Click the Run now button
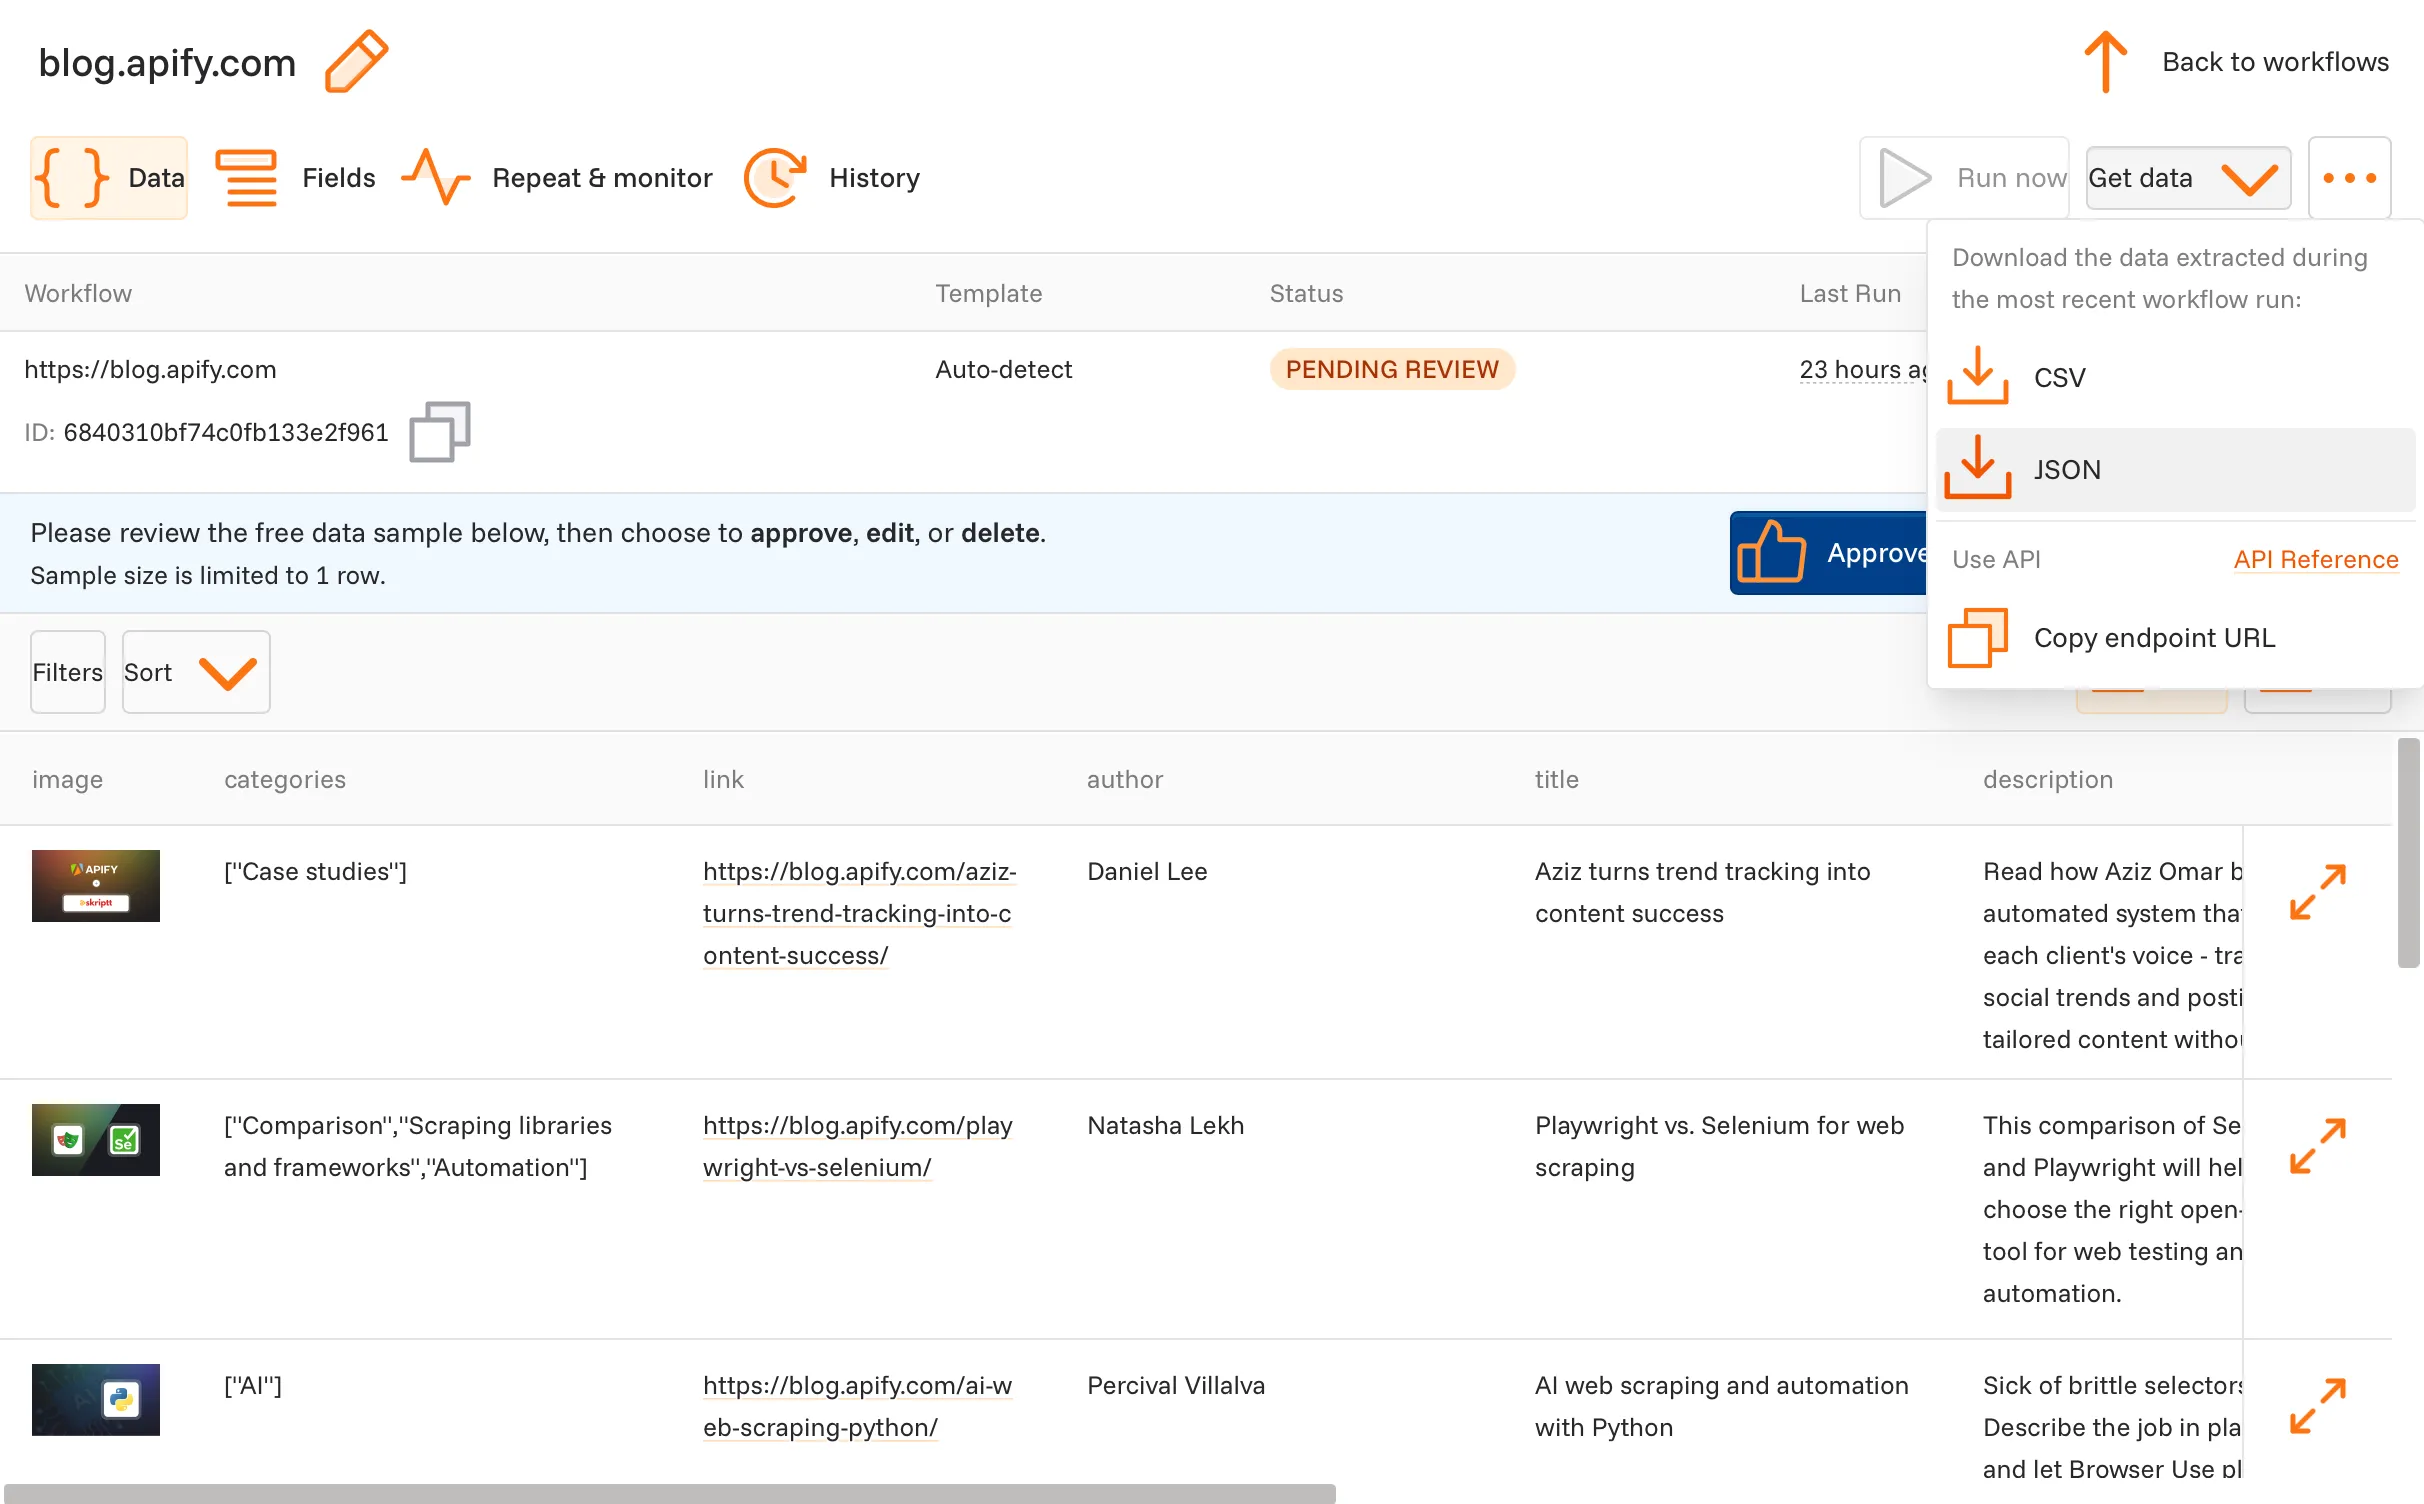2424x1504 pixels. pos(1963,178)
